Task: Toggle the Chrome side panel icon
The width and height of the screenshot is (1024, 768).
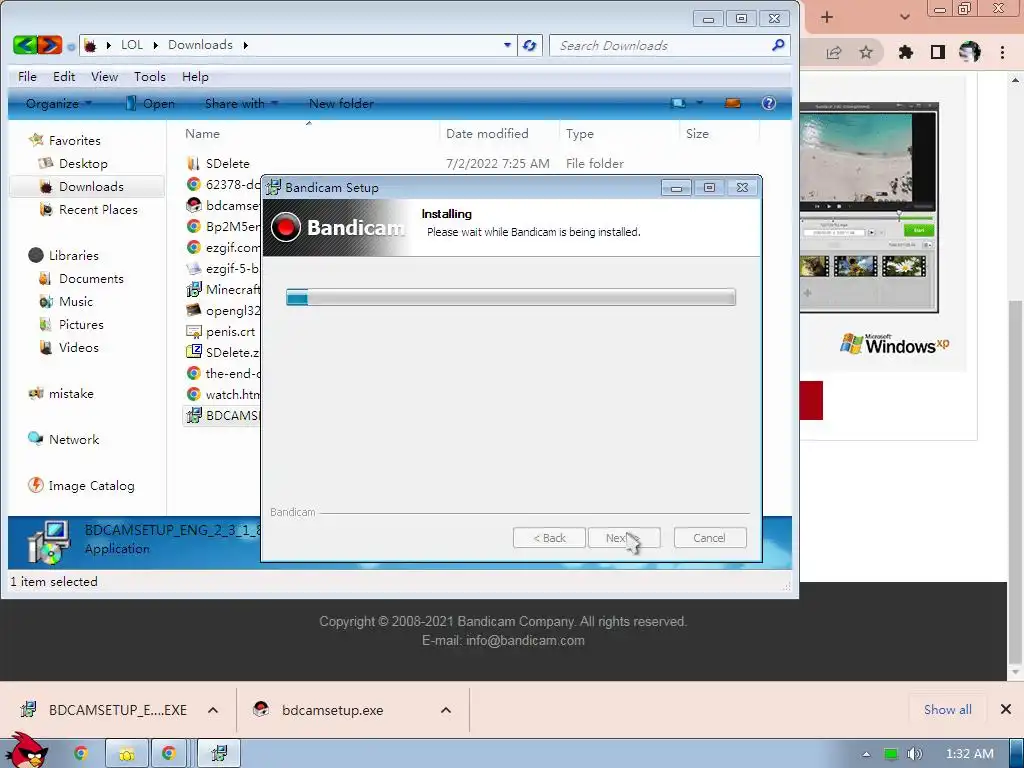Action: coord(938,52)
